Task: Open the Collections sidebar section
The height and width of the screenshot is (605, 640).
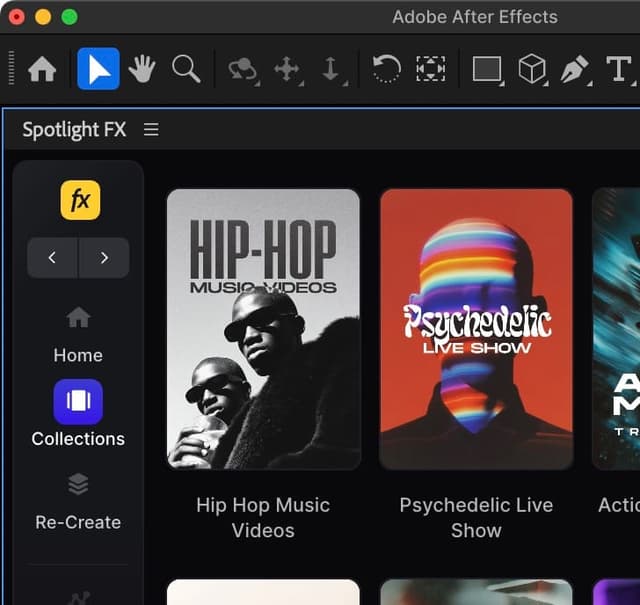Action: pos(78,414)
